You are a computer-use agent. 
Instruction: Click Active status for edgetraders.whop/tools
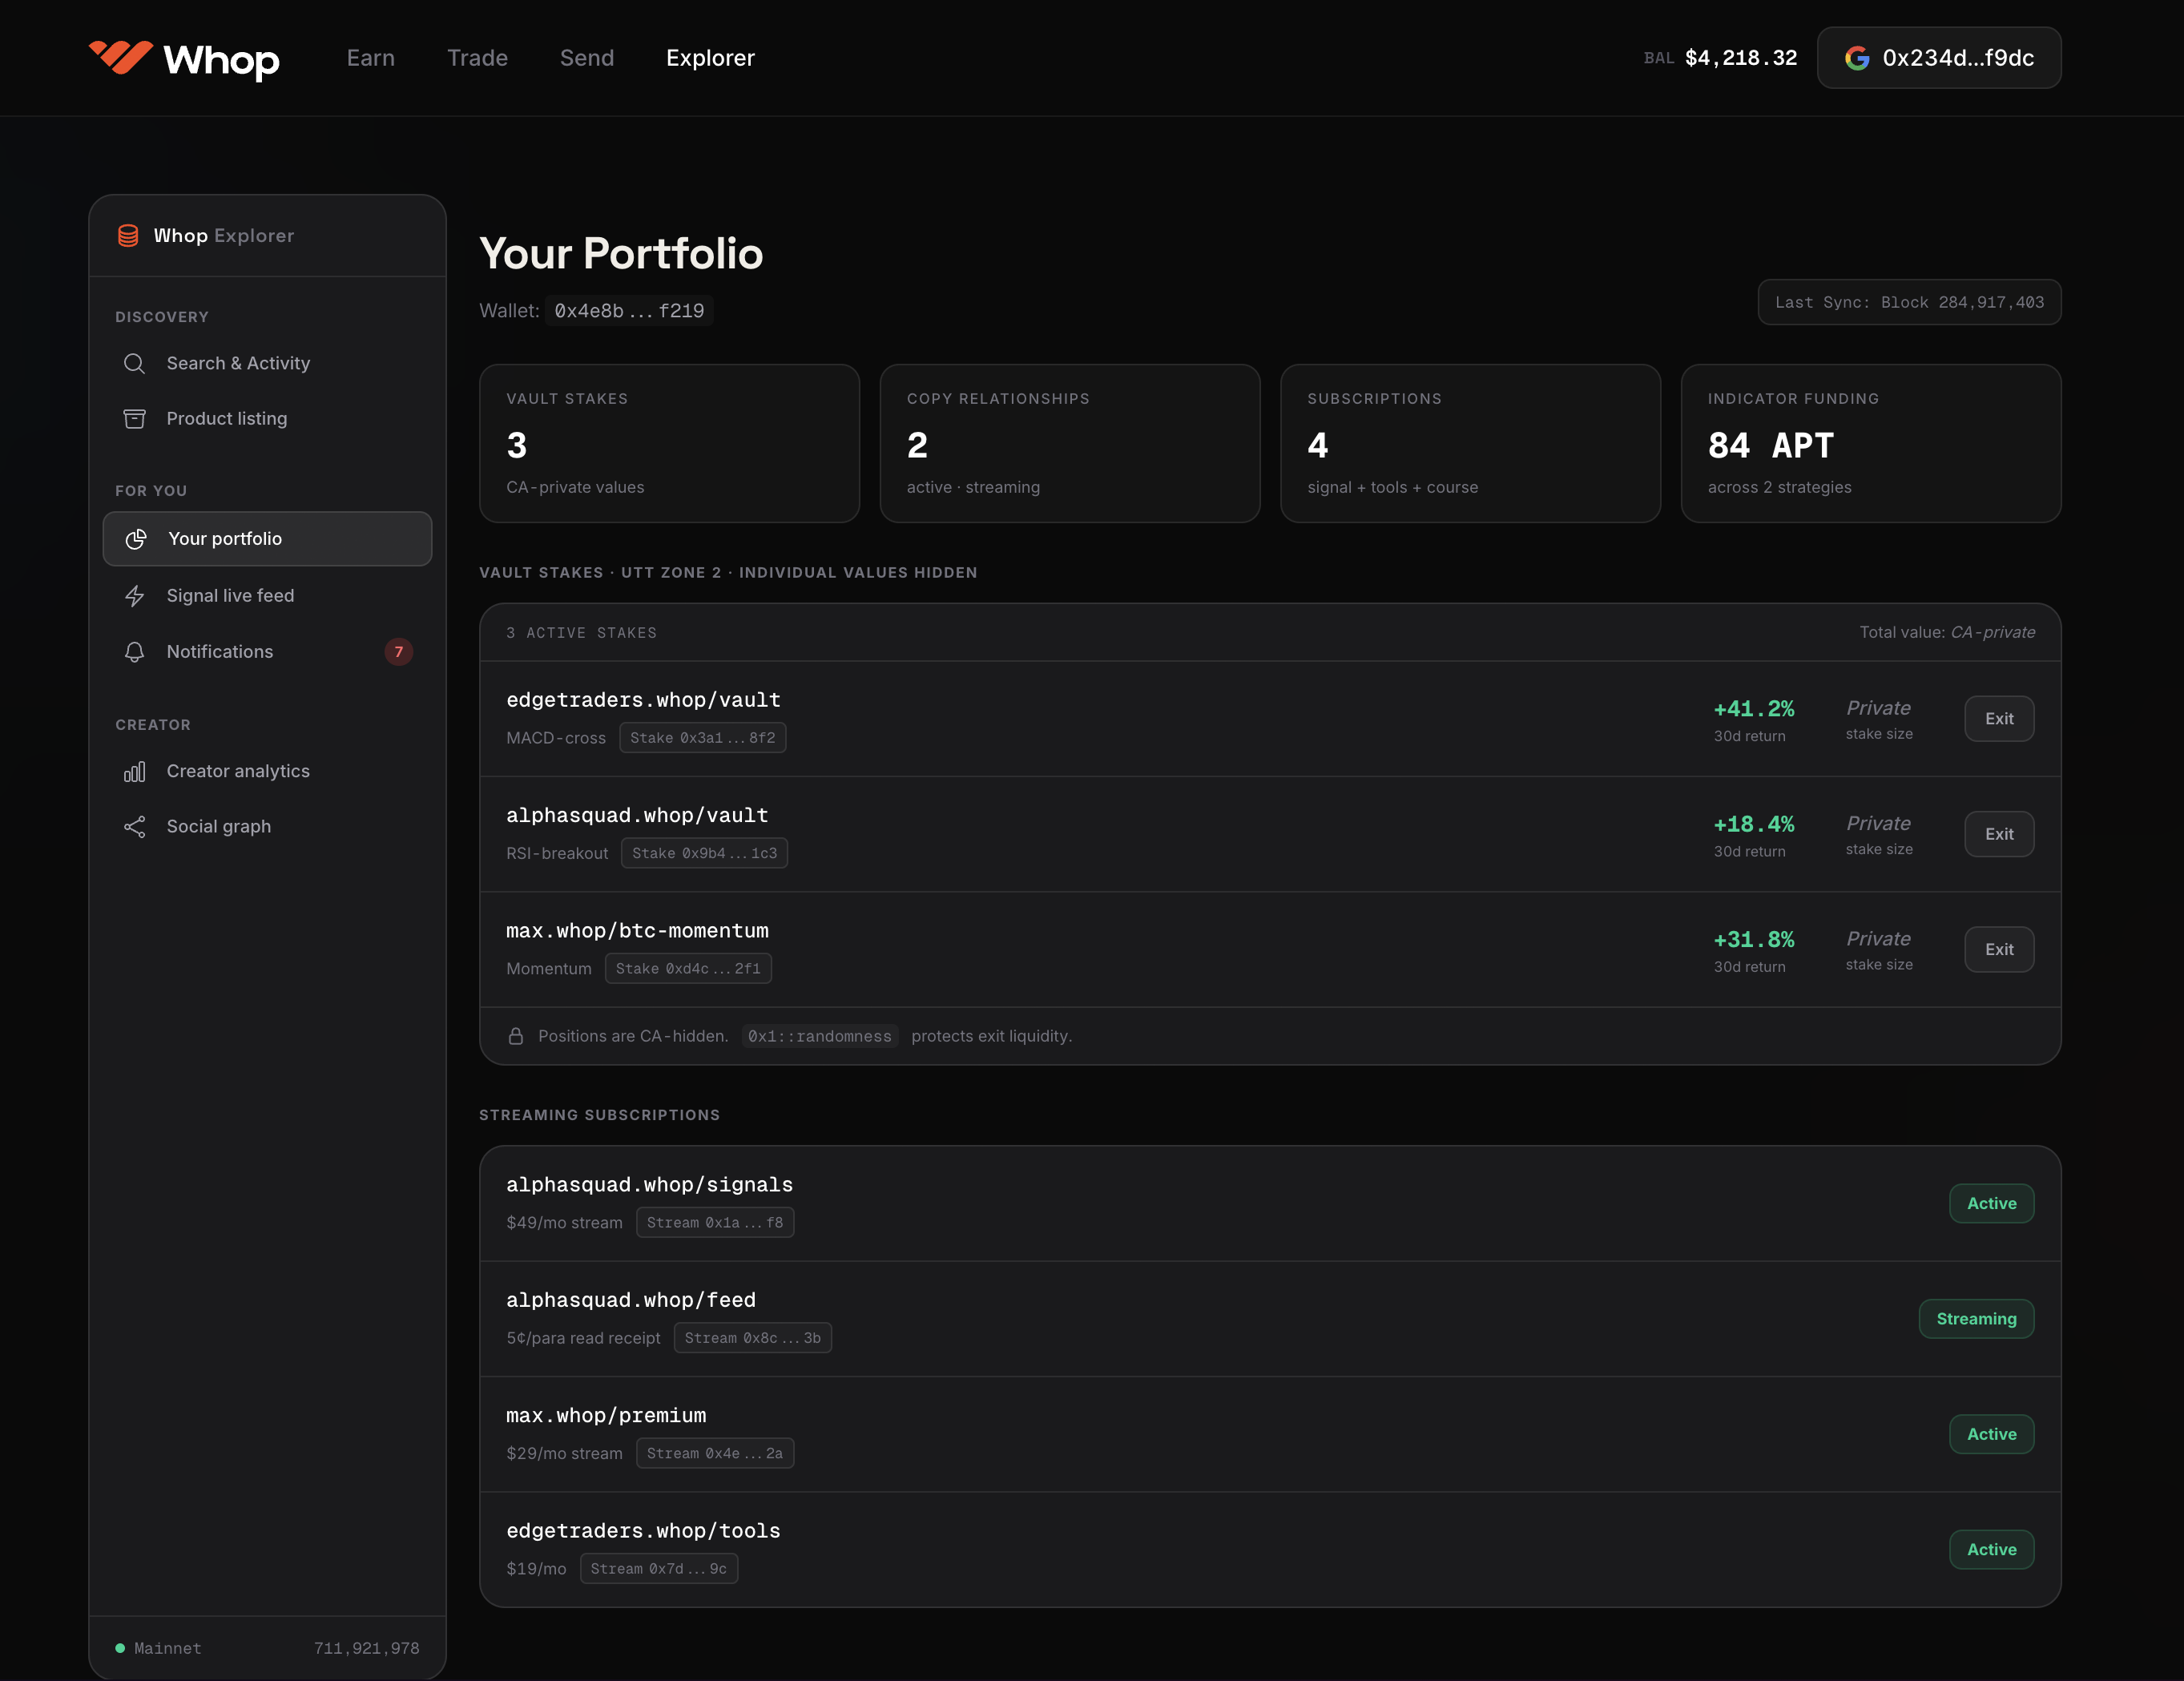[1991, 1550]
